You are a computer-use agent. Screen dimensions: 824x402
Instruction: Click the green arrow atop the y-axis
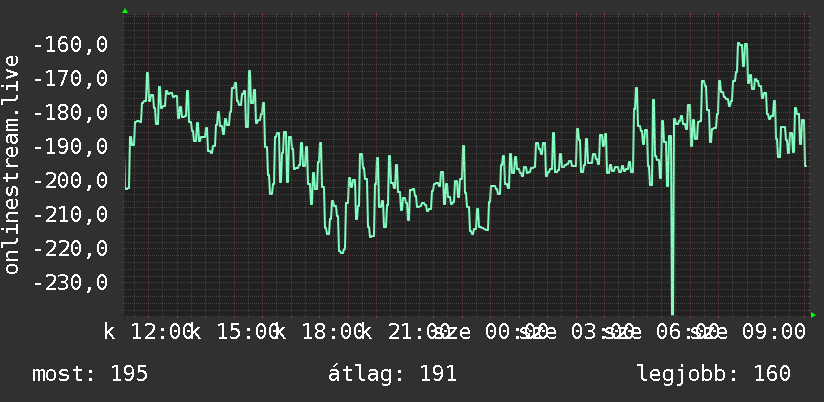(x=125, y=11)
